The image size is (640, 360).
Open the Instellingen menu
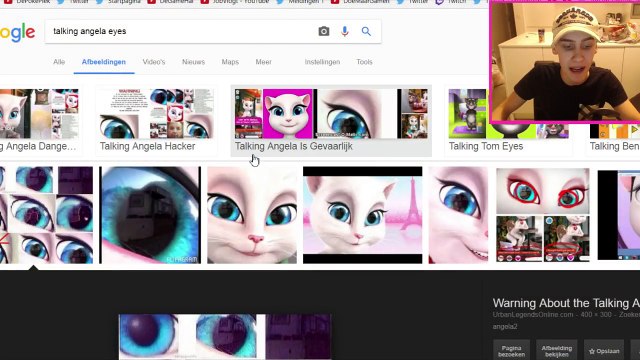tap(322, 62)
